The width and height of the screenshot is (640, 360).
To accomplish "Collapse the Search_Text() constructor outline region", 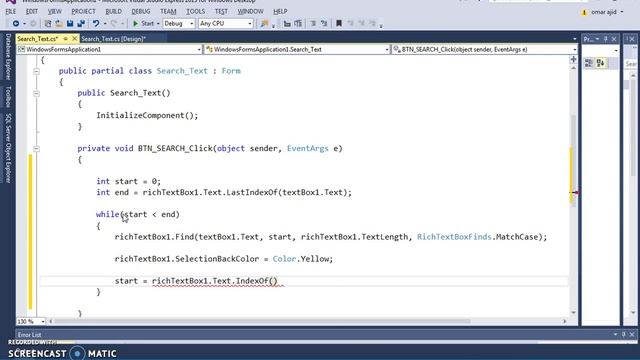I will point(36,93).
